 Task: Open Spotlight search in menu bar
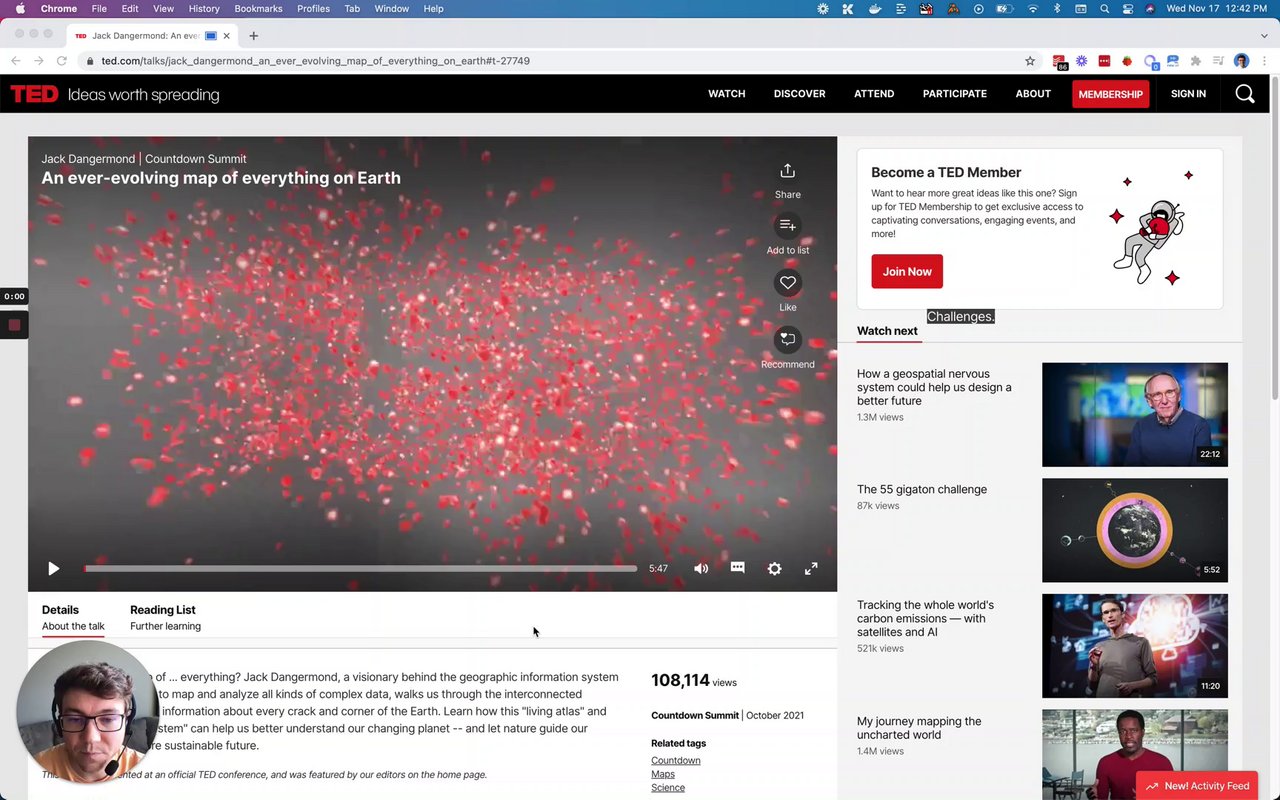coord(1104,8)
